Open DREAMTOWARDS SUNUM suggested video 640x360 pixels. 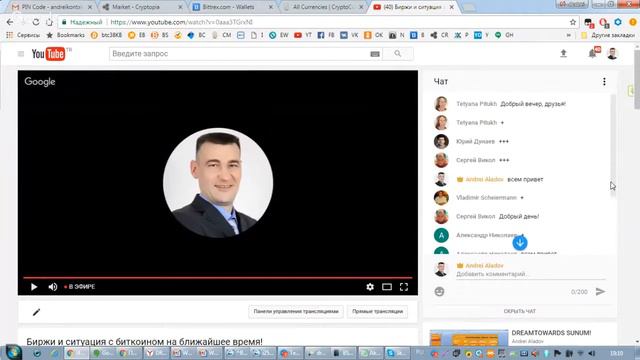click(469, 338)
